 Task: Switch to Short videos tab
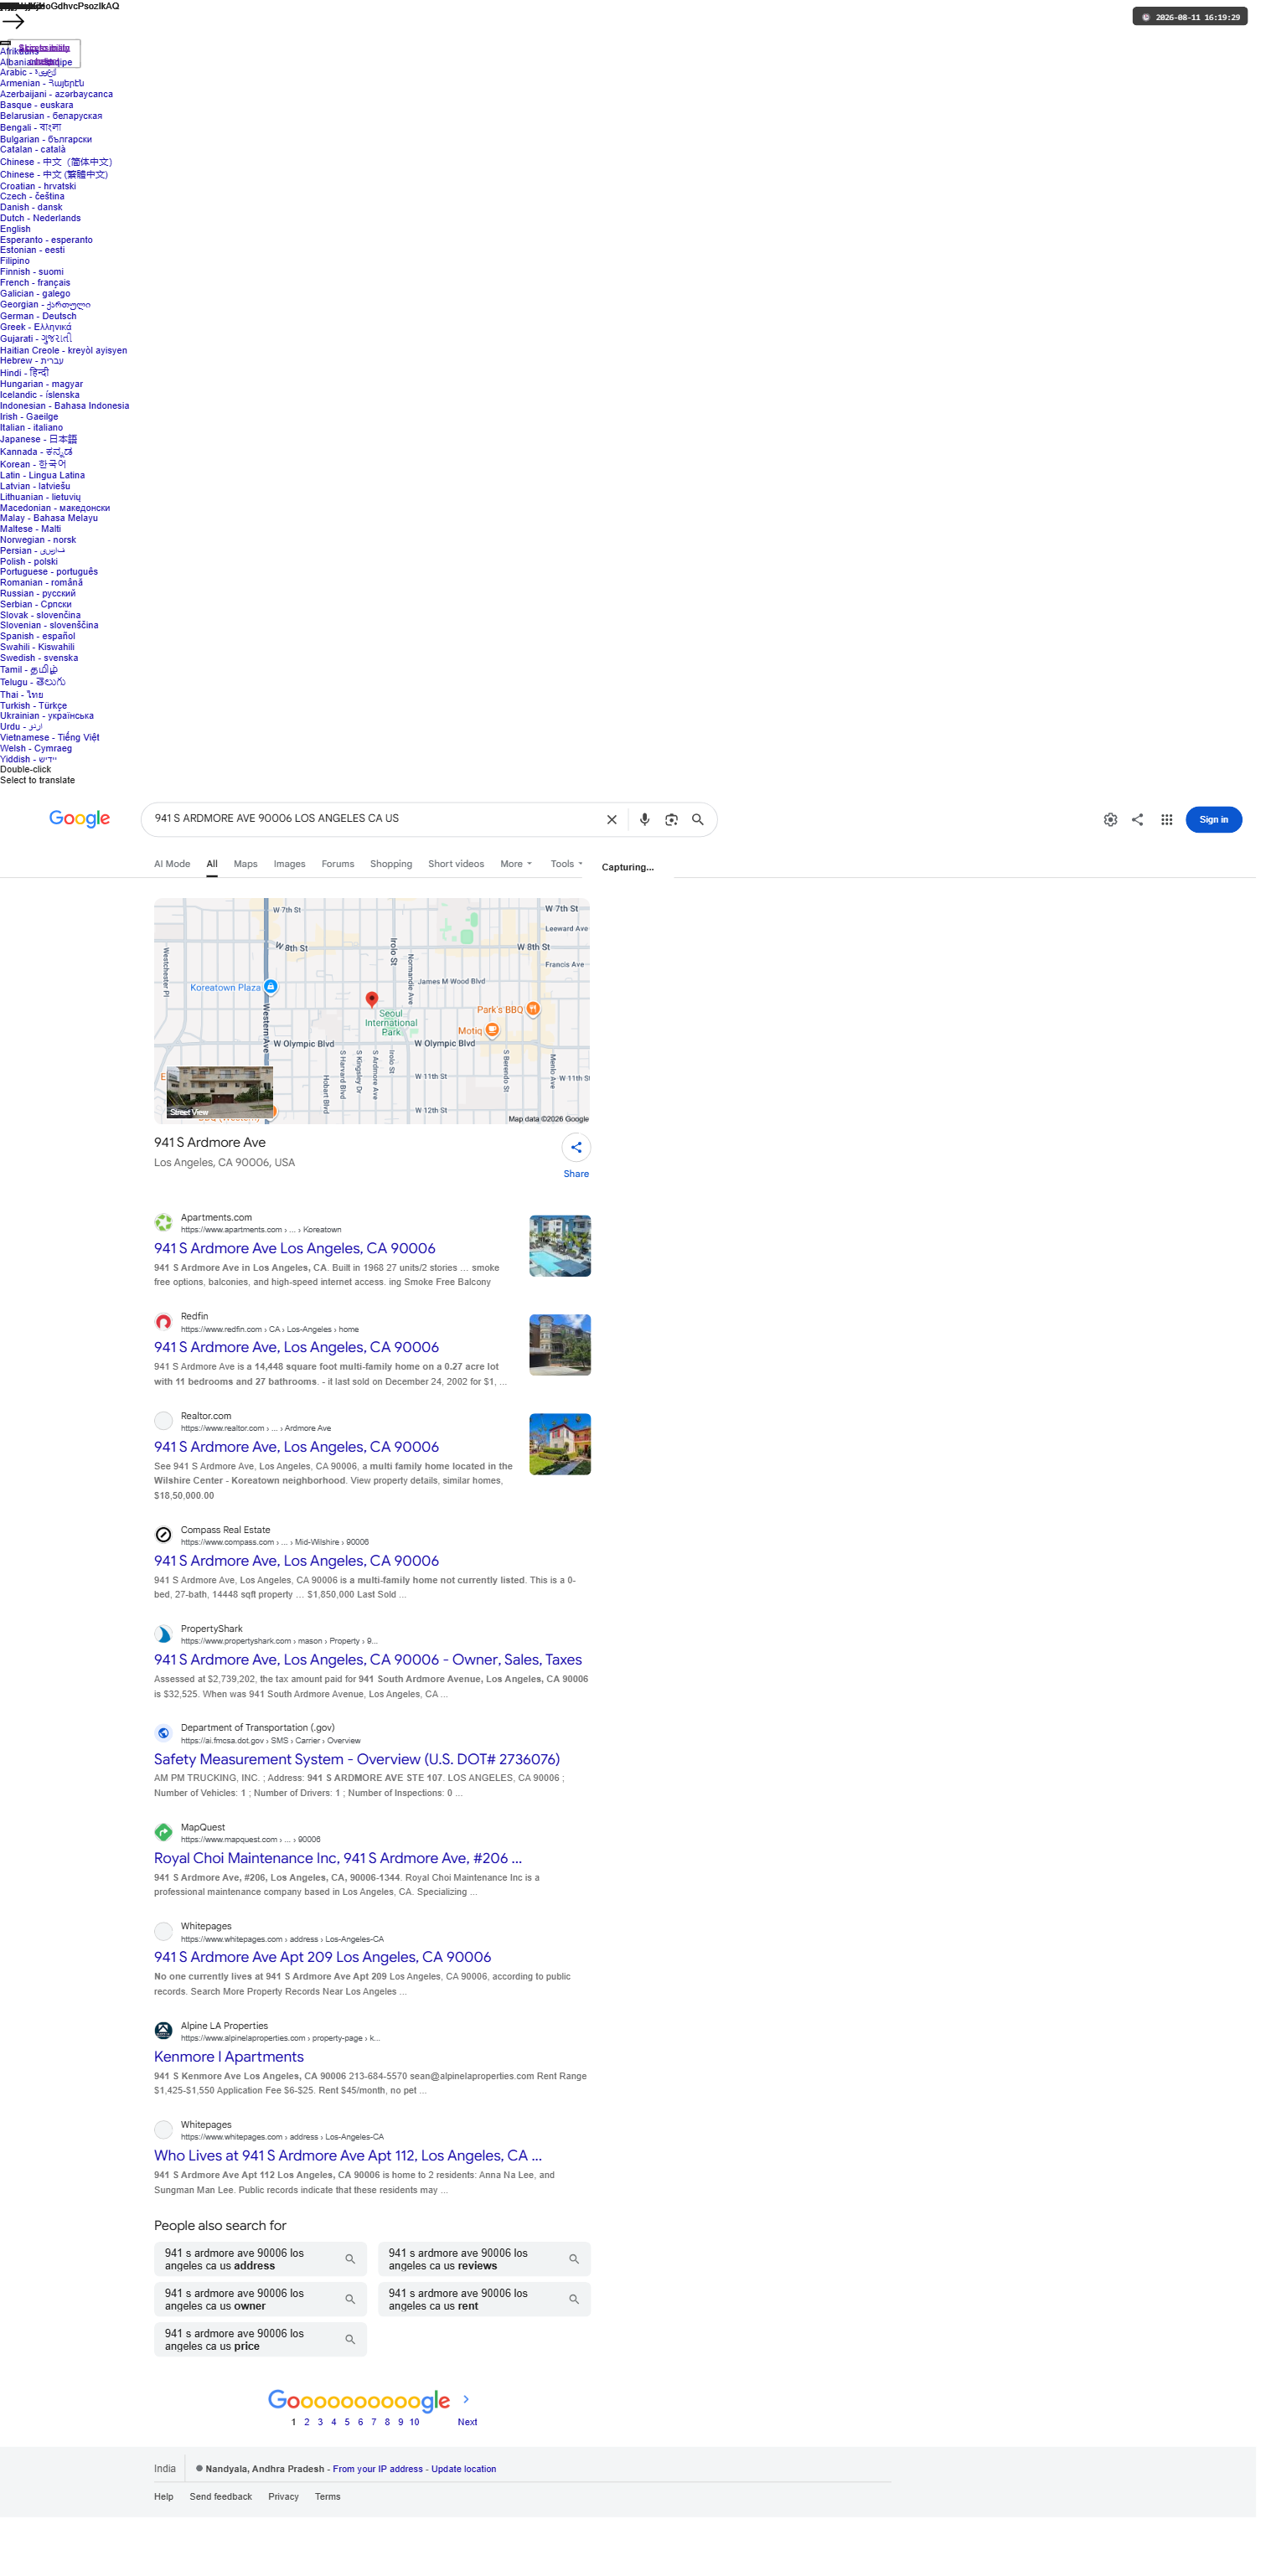[456, 863]
